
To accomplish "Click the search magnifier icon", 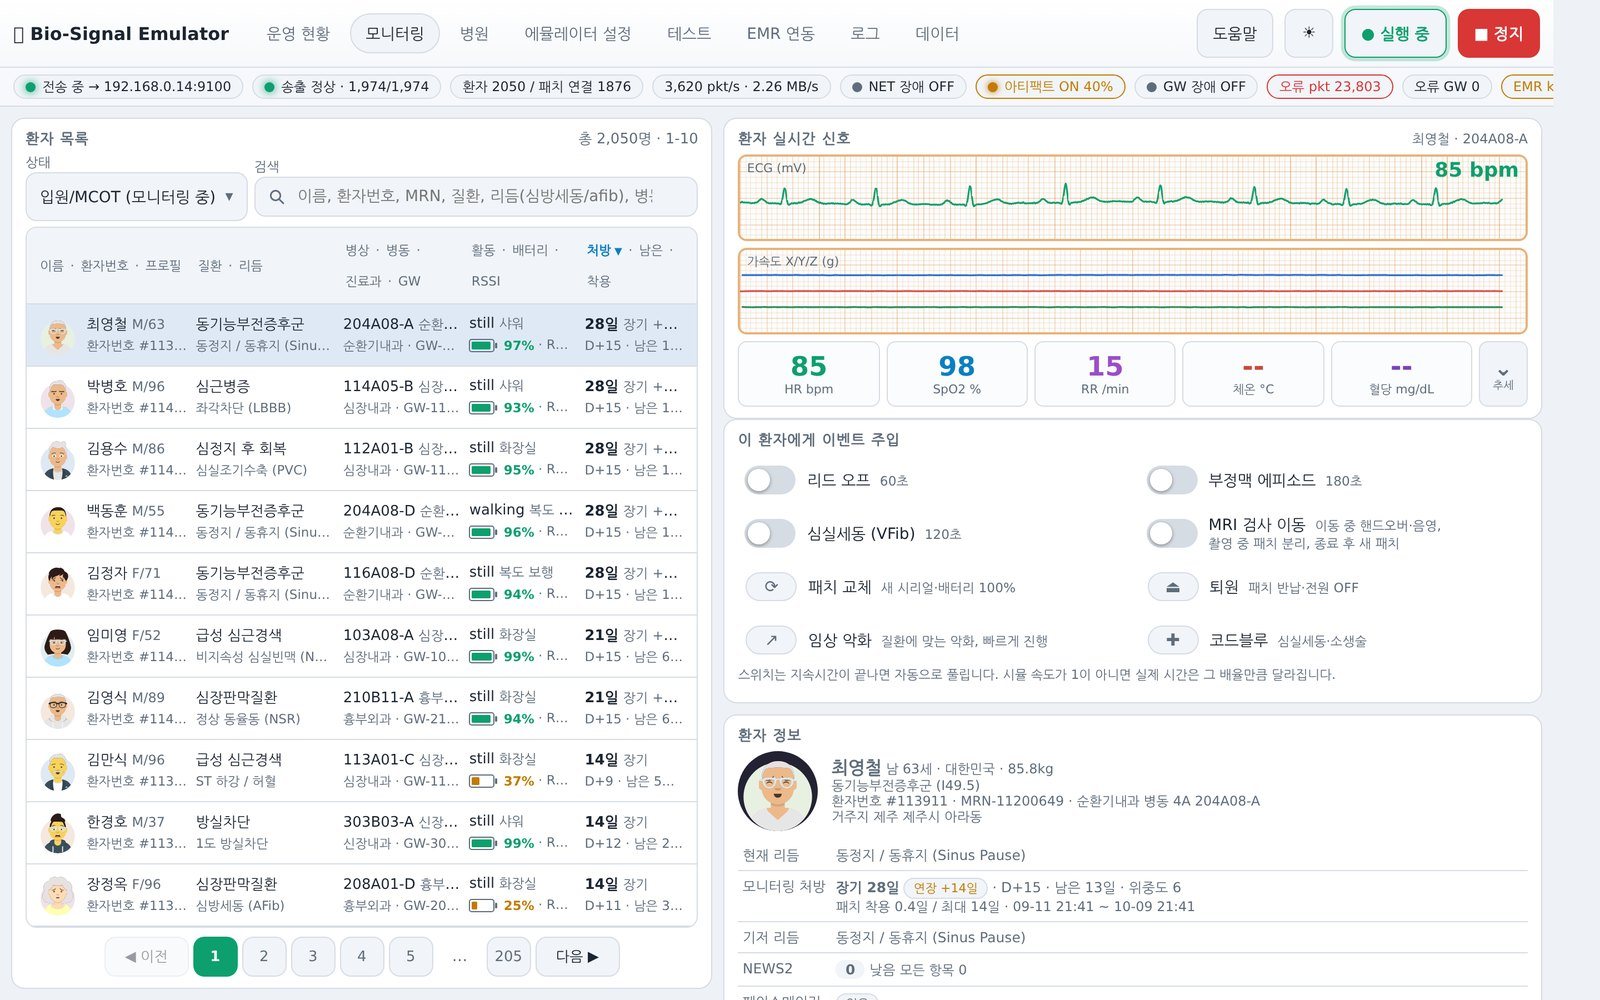I will [277, 197].
